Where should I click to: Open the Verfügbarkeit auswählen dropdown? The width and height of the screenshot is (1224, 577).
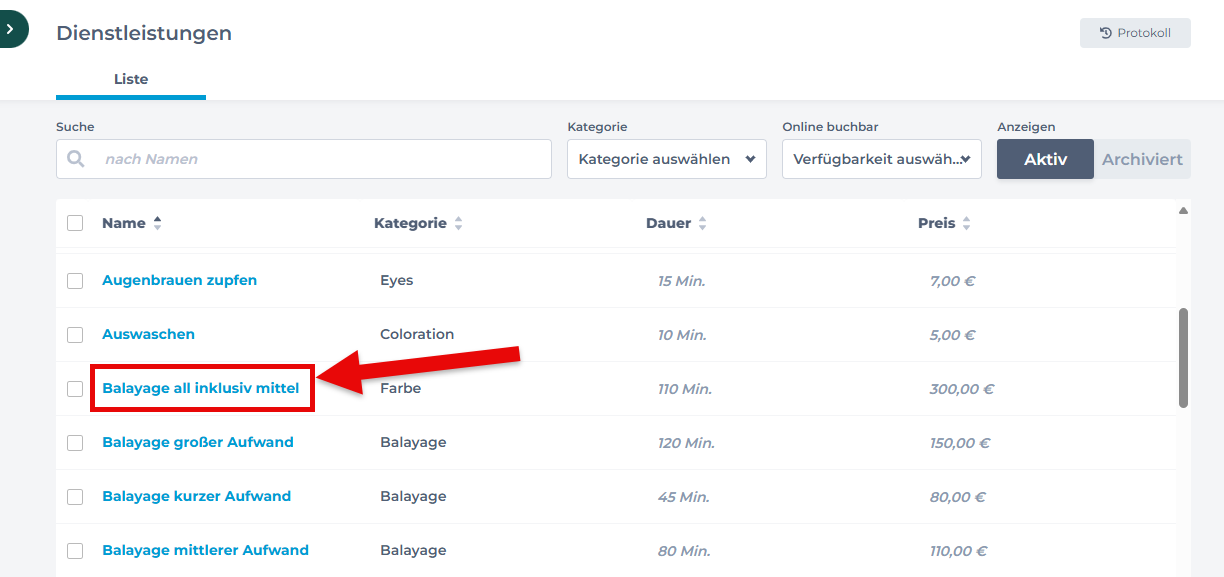tap(882, 159)
